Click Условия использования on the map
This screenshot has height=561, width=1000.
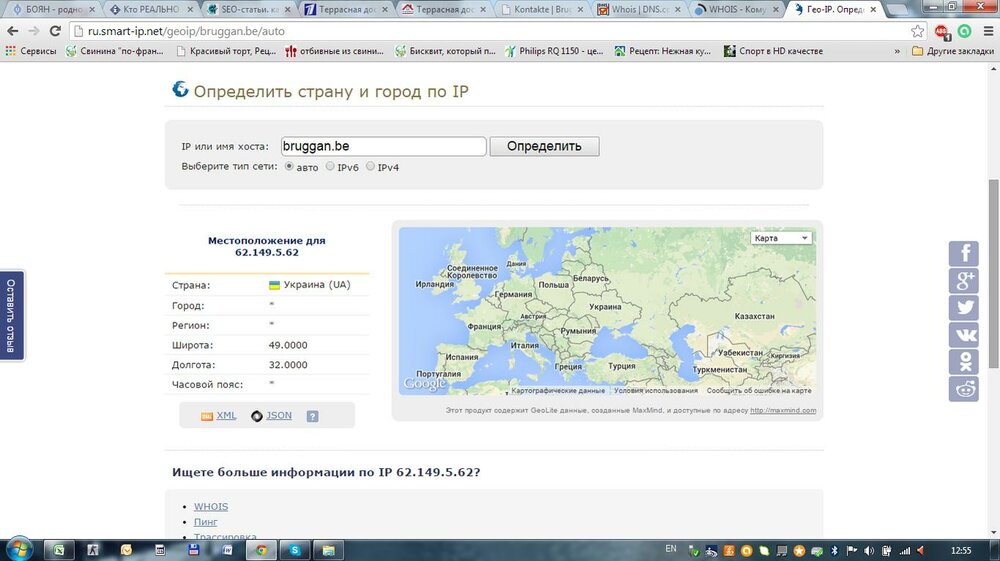click(656, 390)
